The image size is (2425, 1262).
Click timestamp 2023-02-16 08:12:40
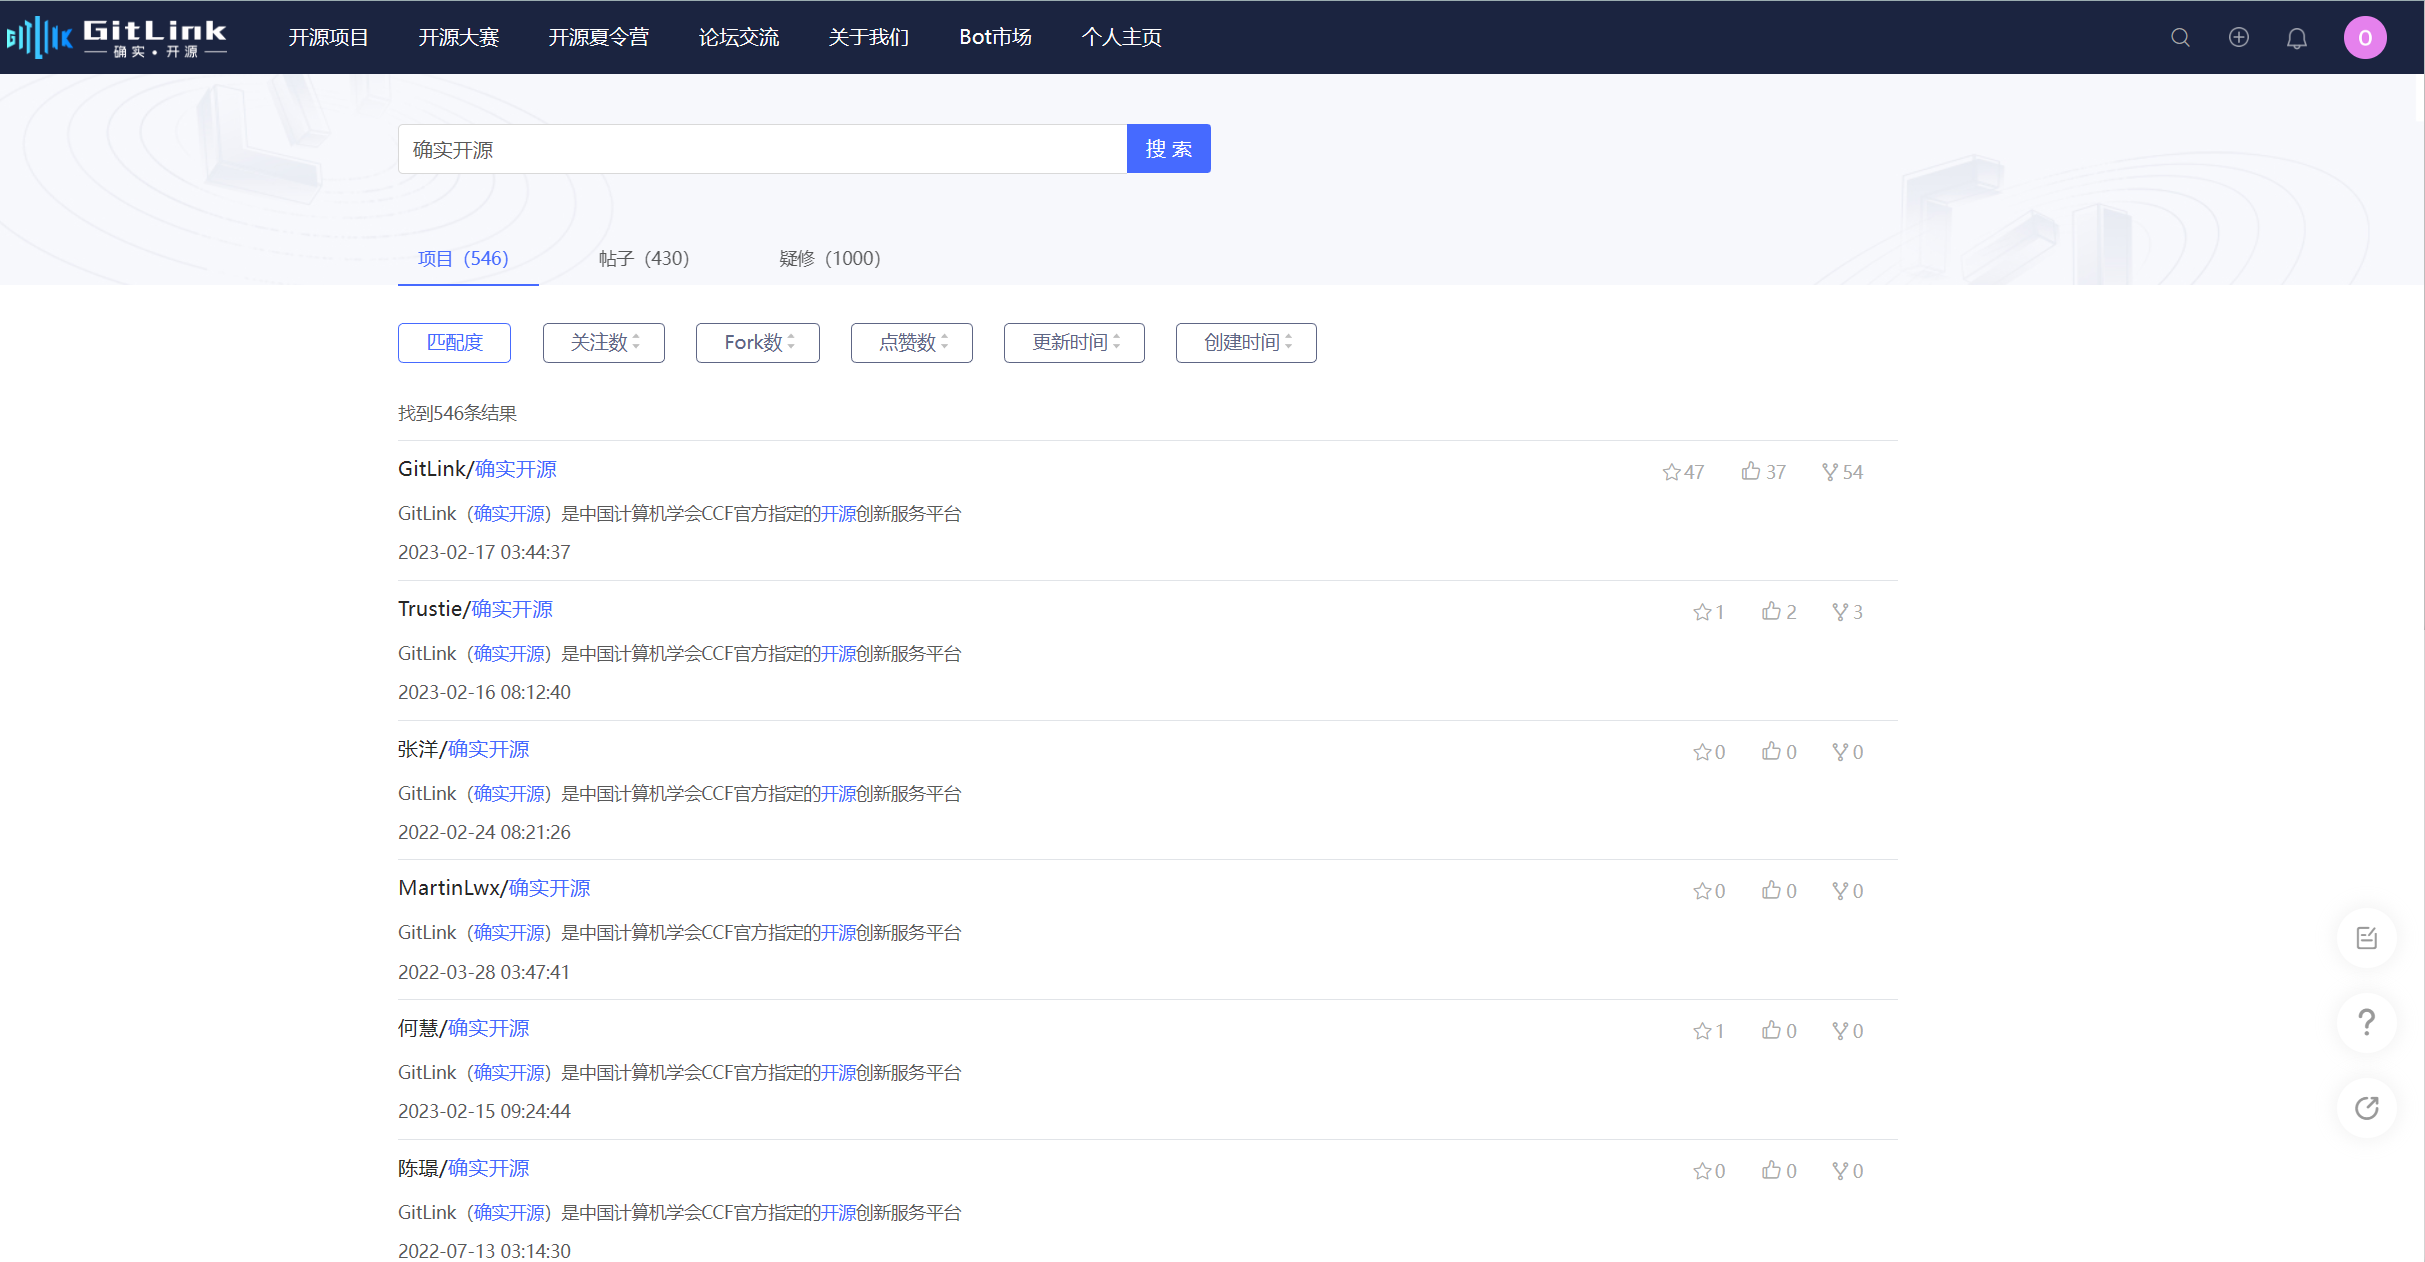[x=484, y=692]
